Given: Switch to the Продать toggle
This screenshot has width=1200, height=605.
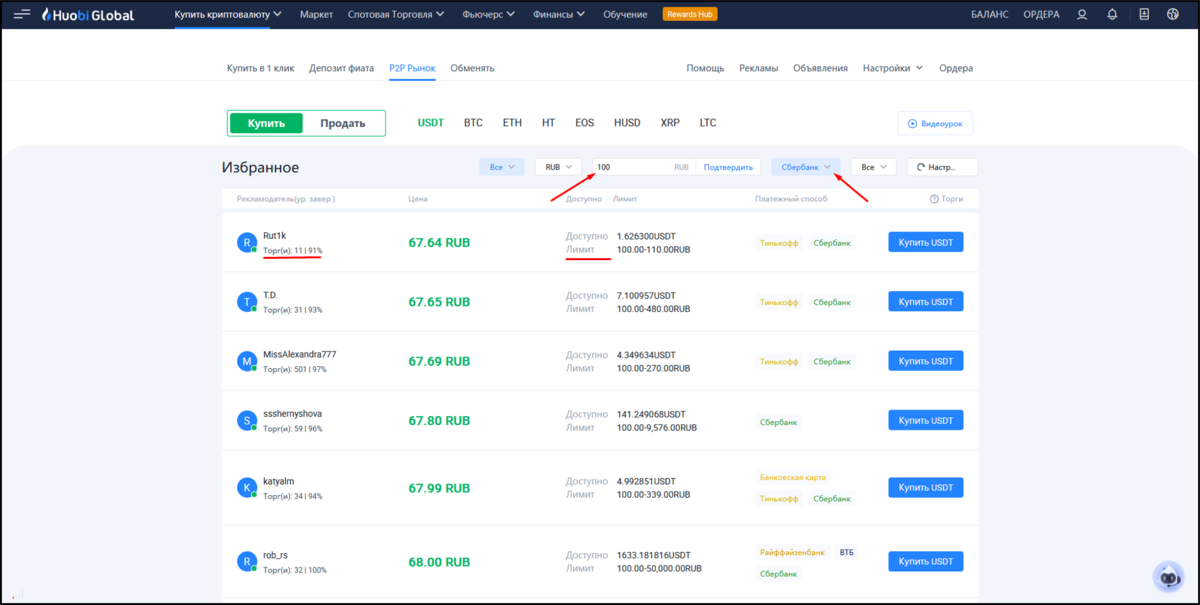Looking at the screenshot, I should tap(343, 123).
